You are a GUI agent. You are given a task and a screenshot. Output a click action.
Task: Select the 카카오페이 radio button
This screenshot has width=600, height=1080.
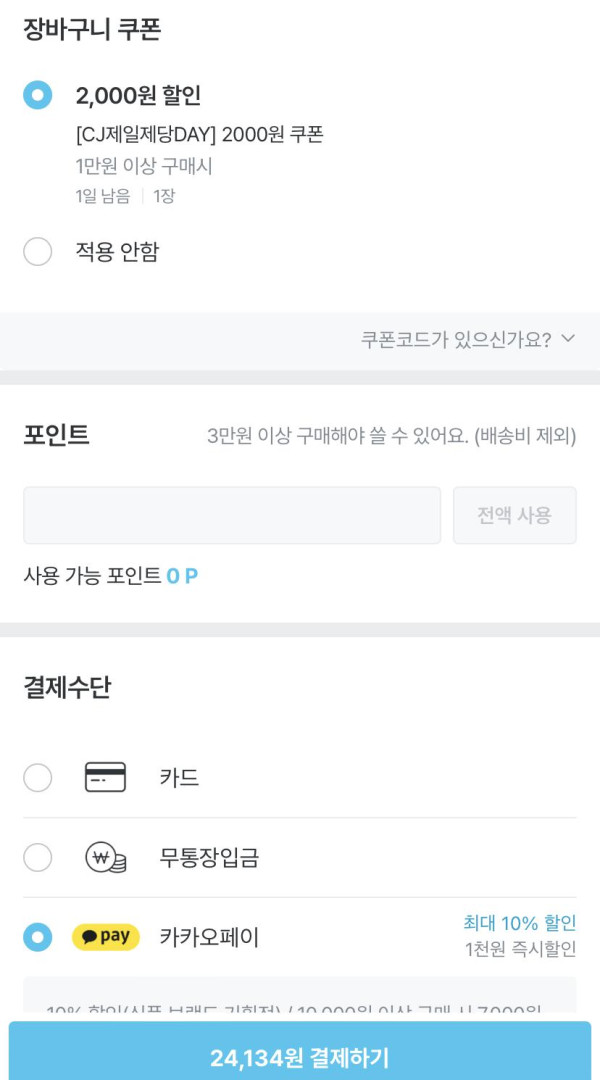click(38, 937)
